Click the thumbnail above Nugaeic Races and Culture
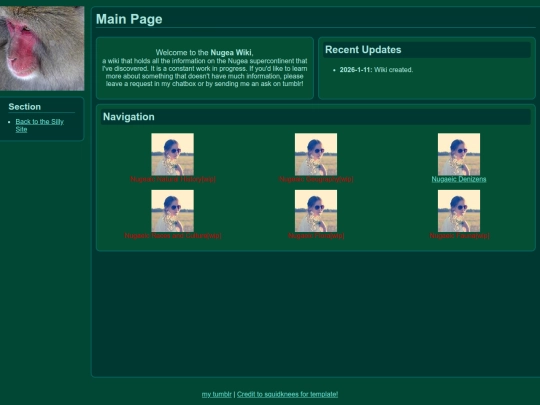Screen dimensions: 540x405 point(173,211)
